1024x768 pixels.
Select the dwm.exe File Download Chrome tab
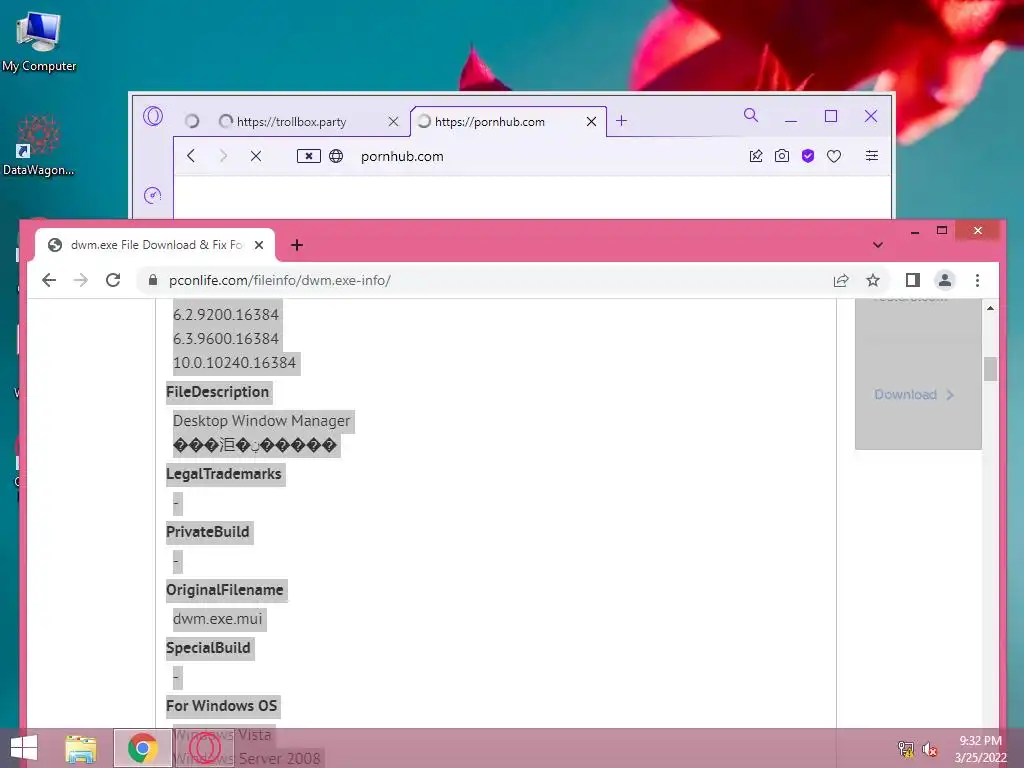pos(155,245)
